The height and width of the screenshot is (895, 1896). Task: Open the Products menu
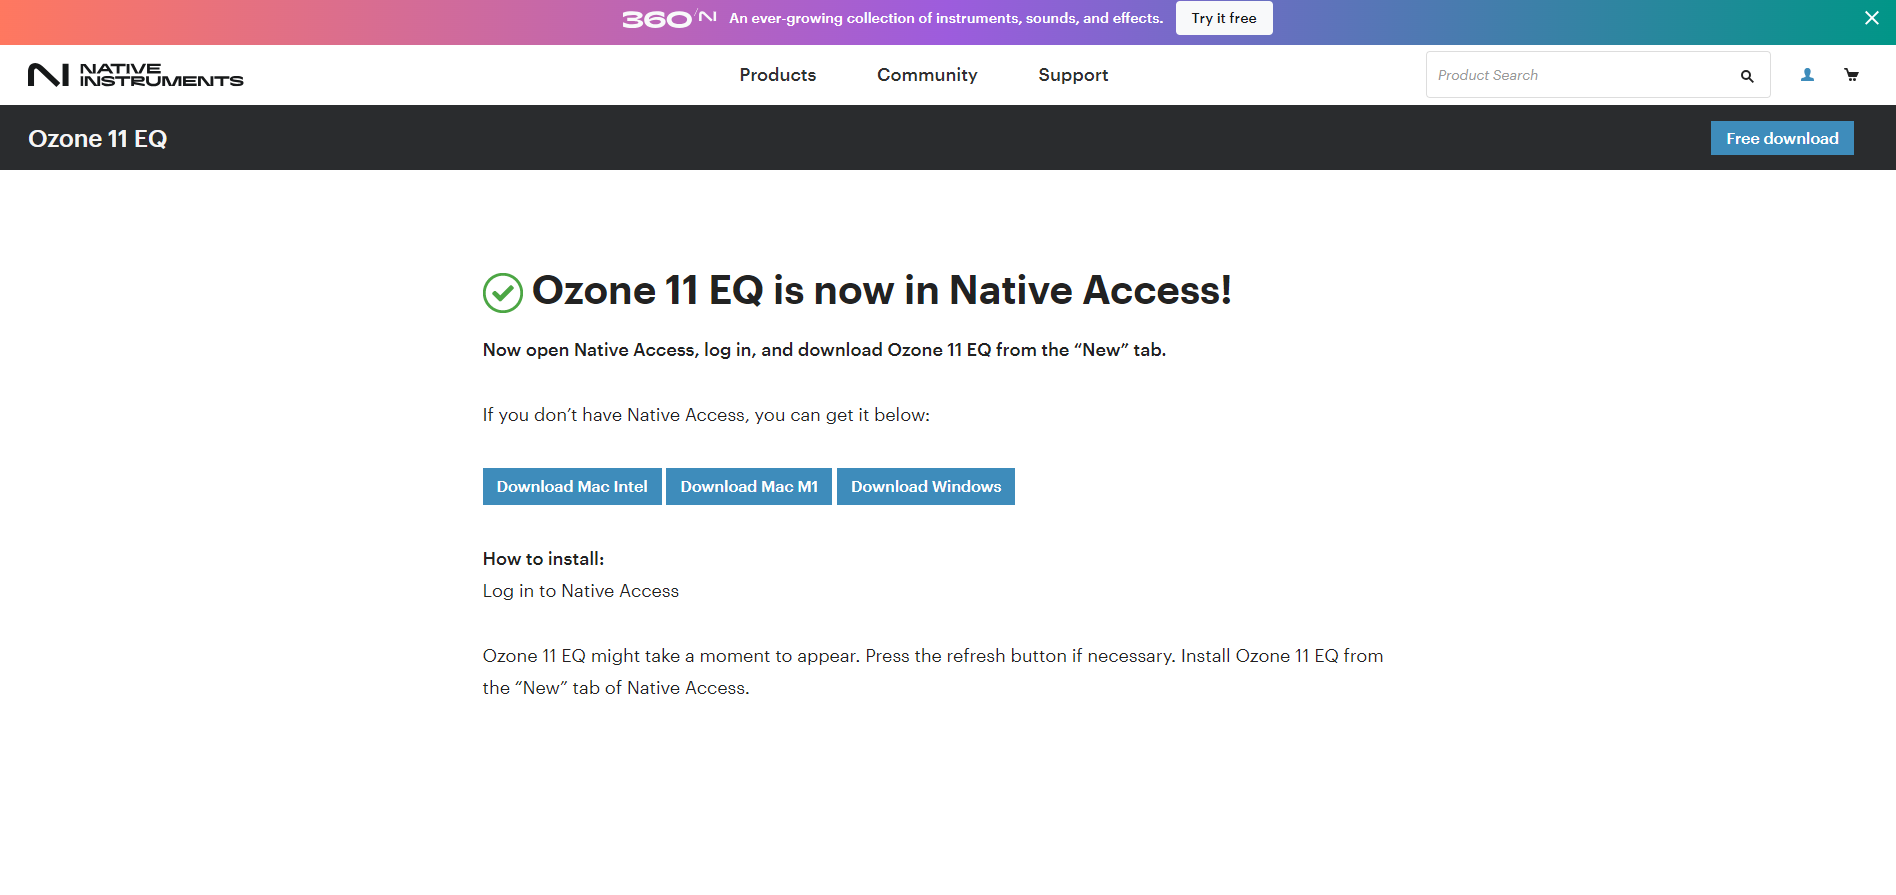click(778, 75)
